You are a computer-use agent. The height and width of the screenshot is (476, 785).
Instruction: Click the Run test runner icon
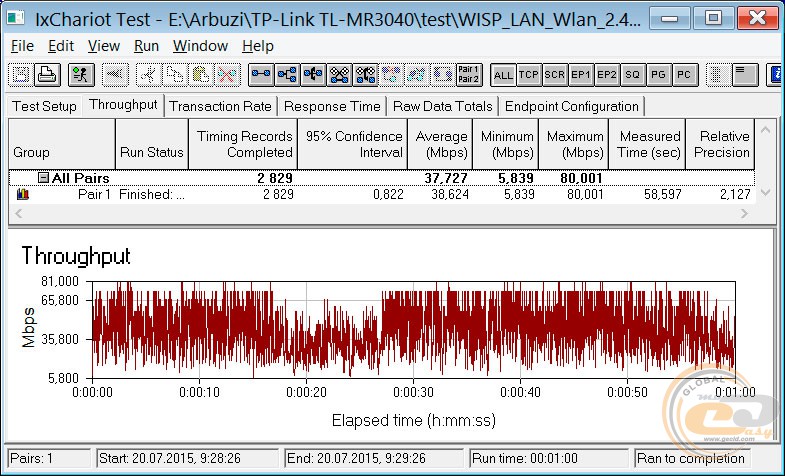point(81,75)
